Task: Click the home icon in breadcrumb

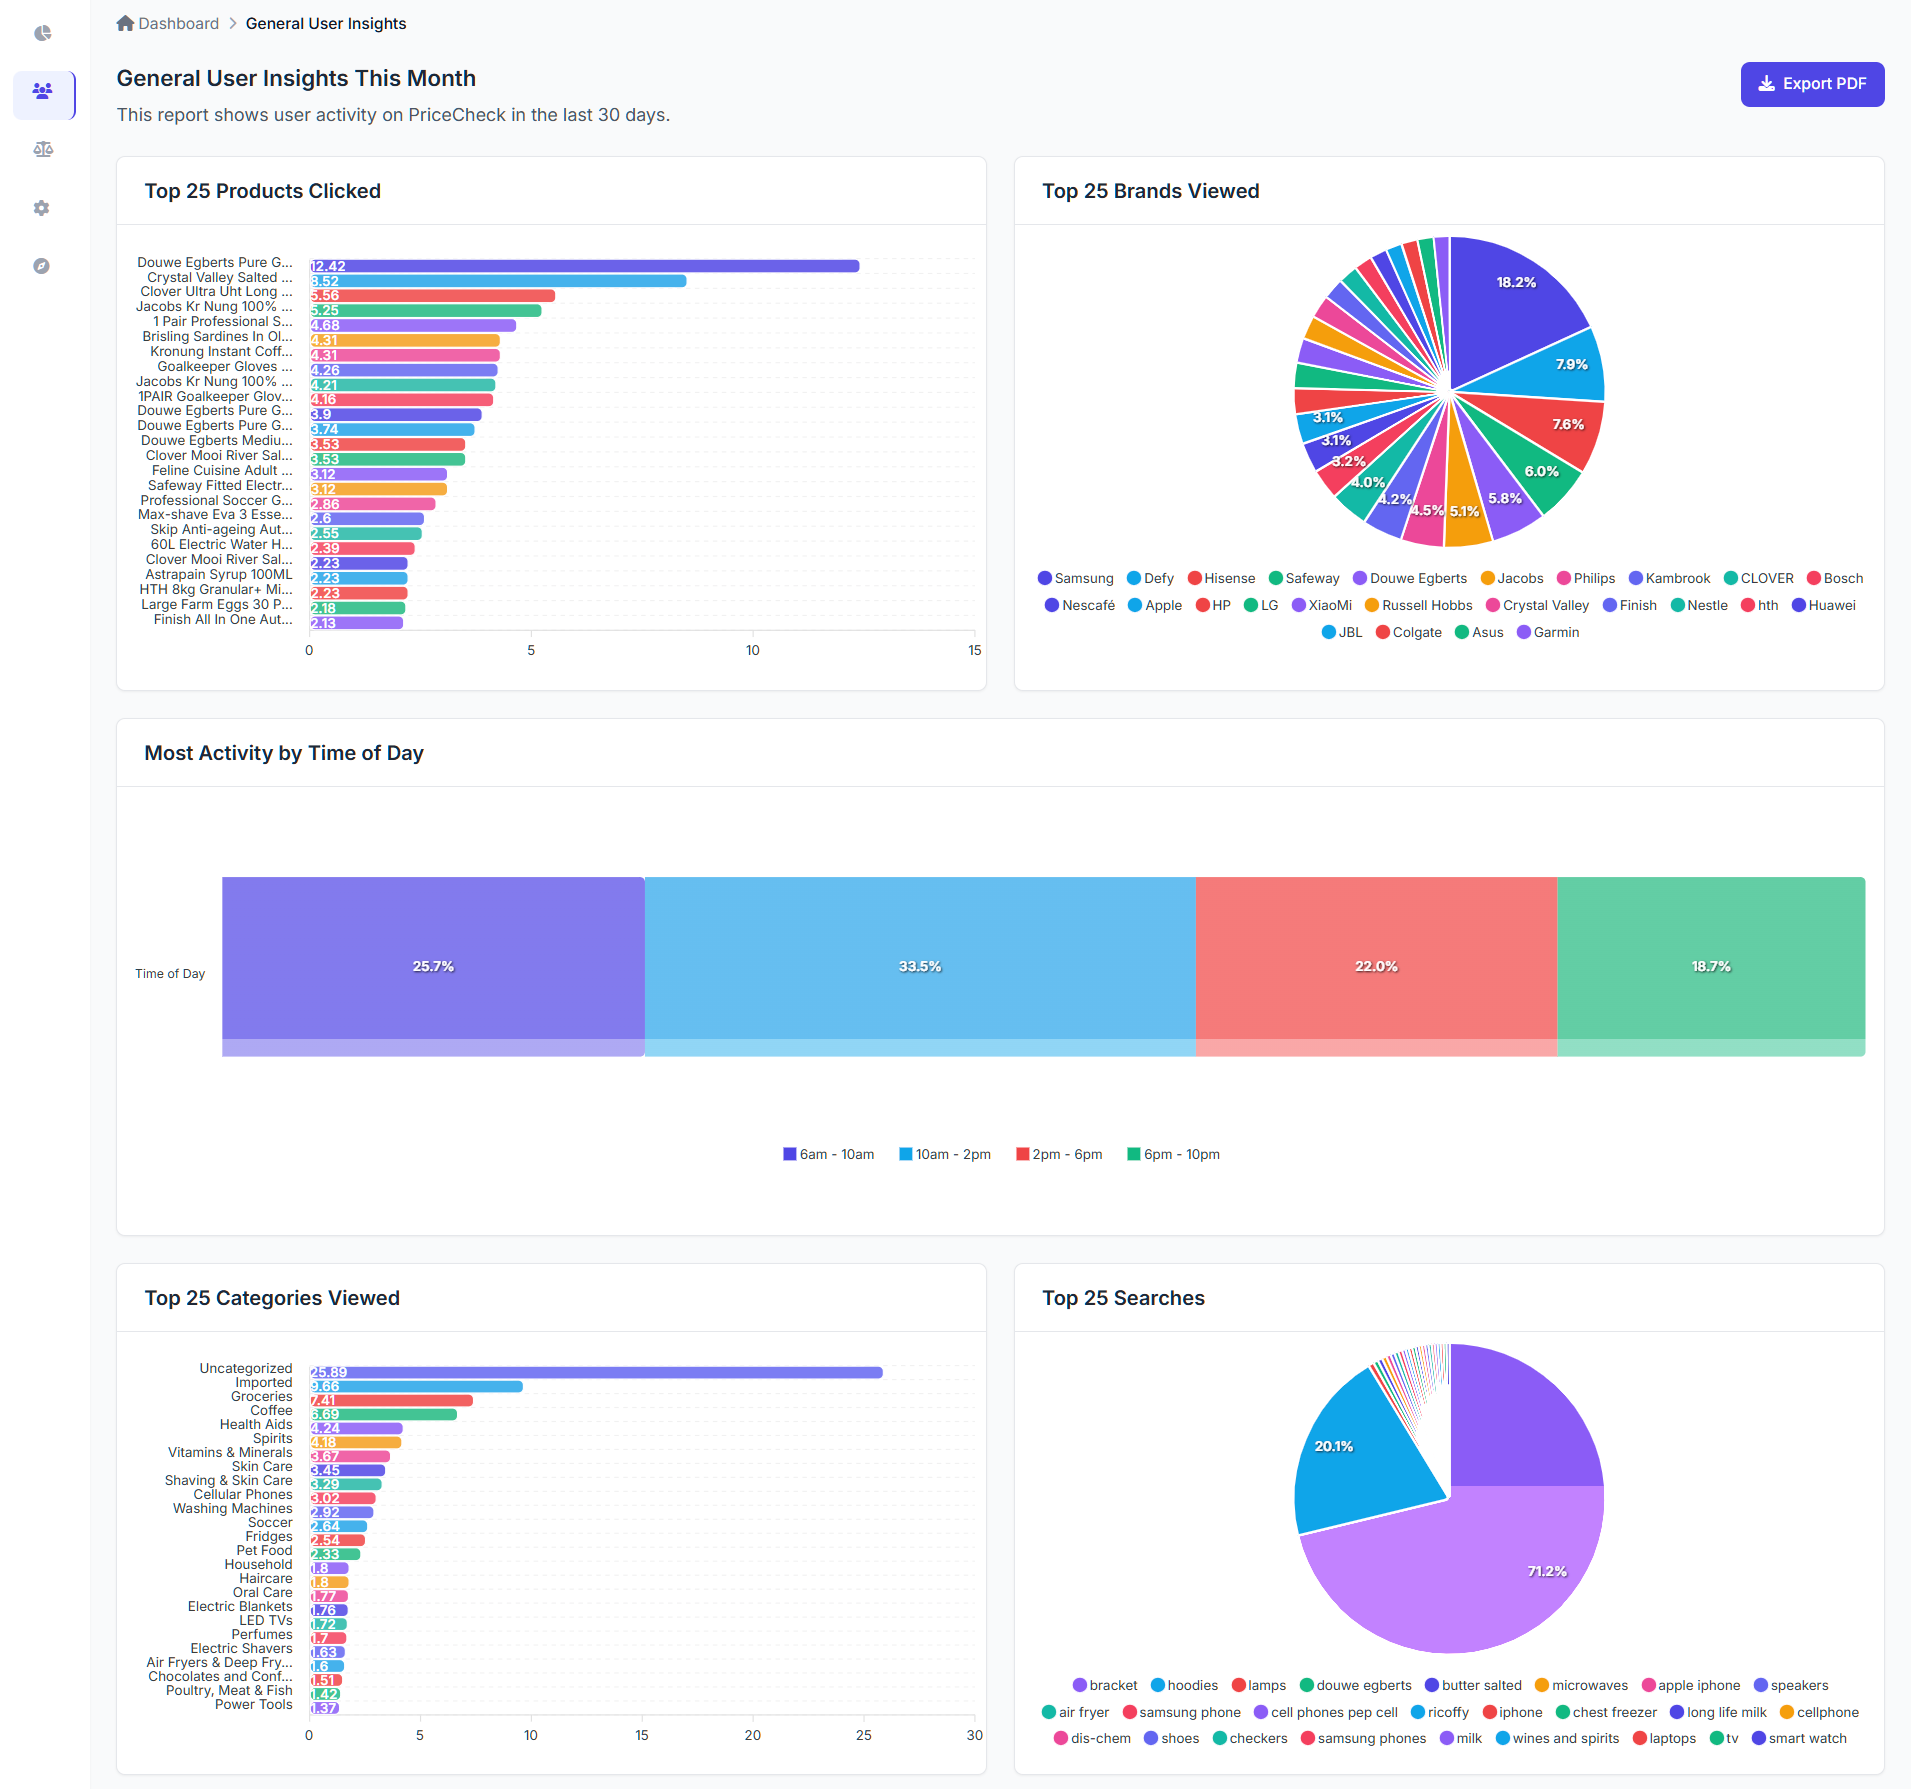Action: tap(125, 23)
